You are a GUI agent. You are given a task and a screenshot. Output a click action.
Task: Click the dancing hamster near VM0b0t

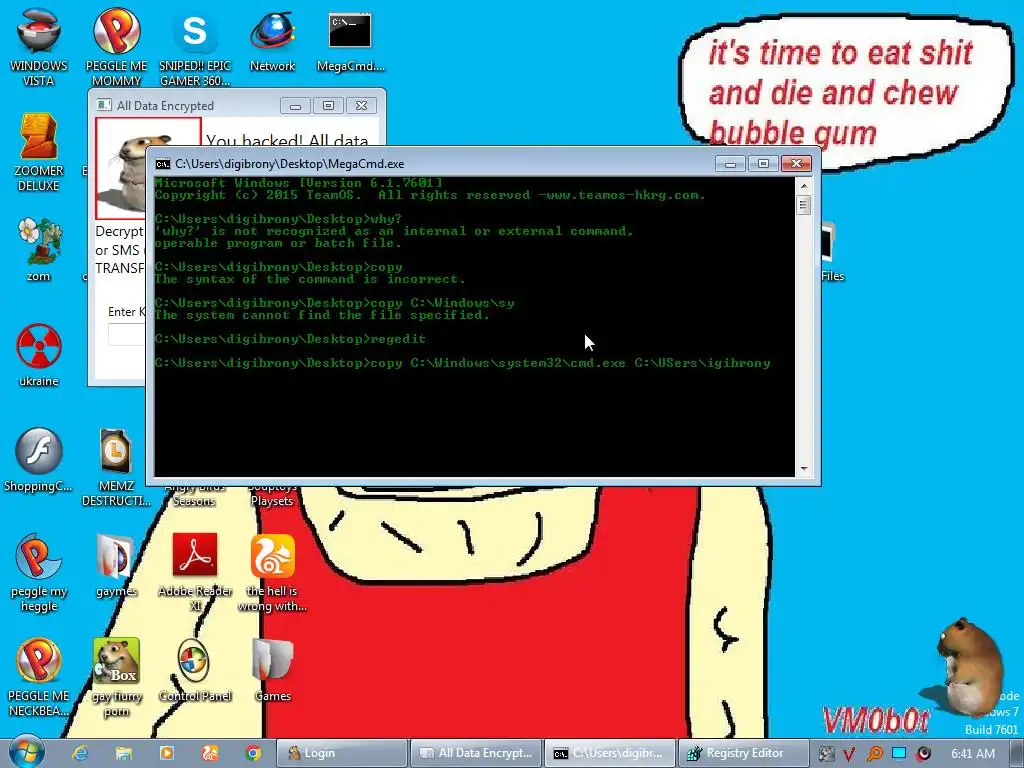[x=968, y=666]
